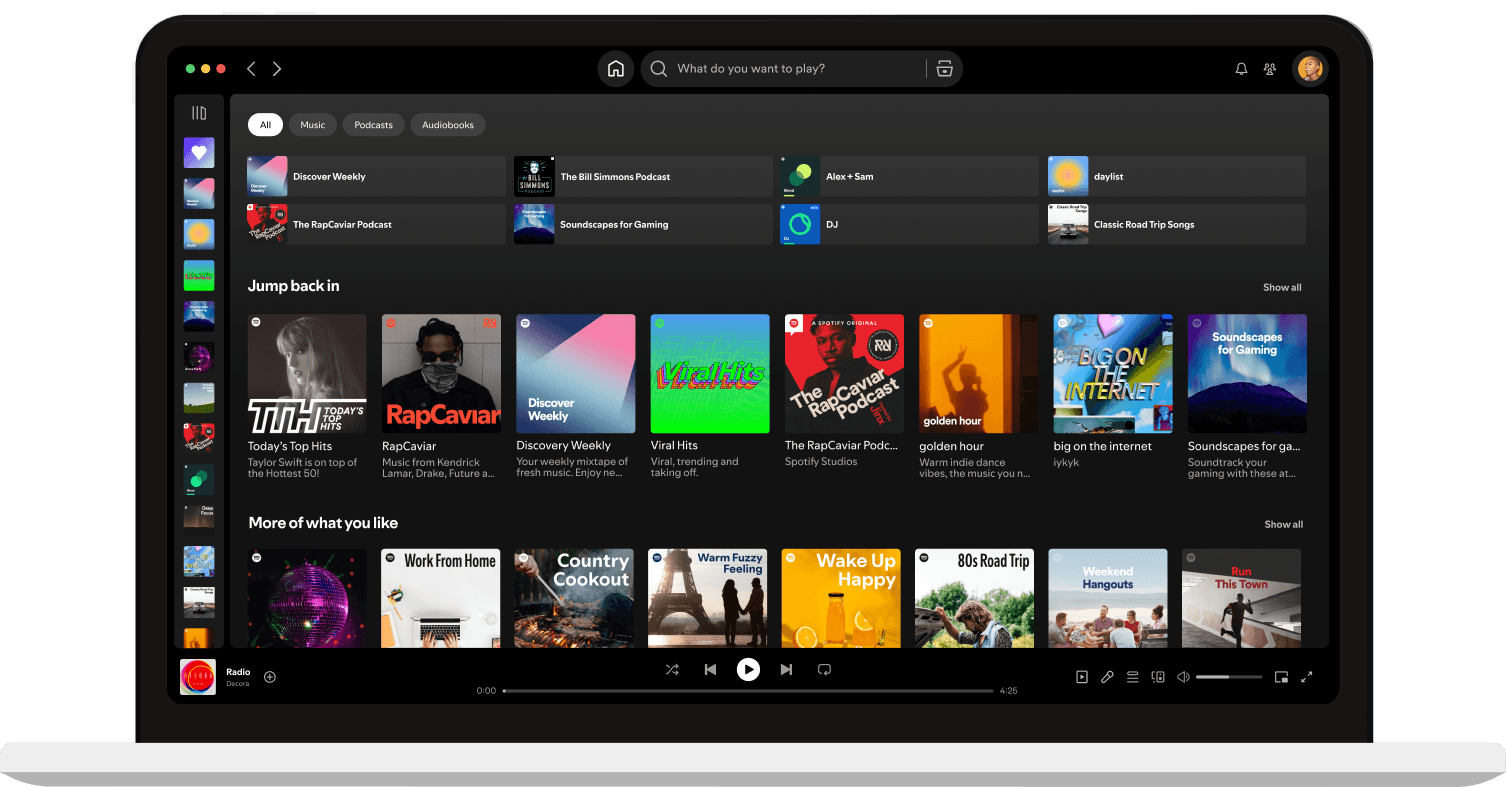Viewport: 1506px width, 787px height.
Task: Click the Connect to a device icon
Action: (1157, 676)
